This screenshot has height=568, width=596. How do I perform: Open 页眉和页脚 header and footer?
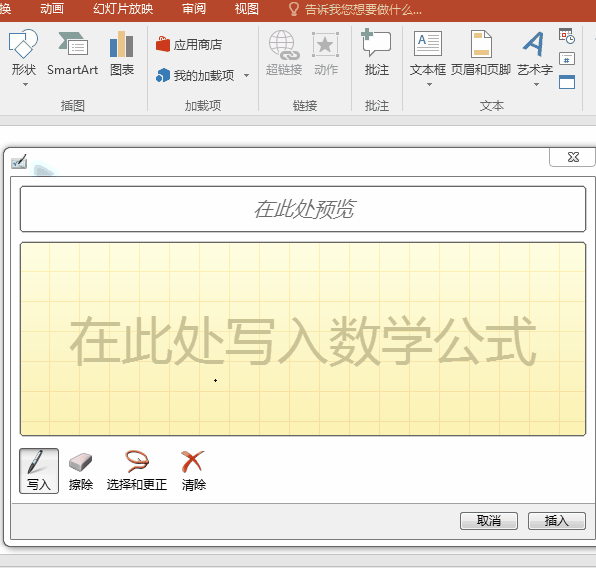tap(481, 54)
